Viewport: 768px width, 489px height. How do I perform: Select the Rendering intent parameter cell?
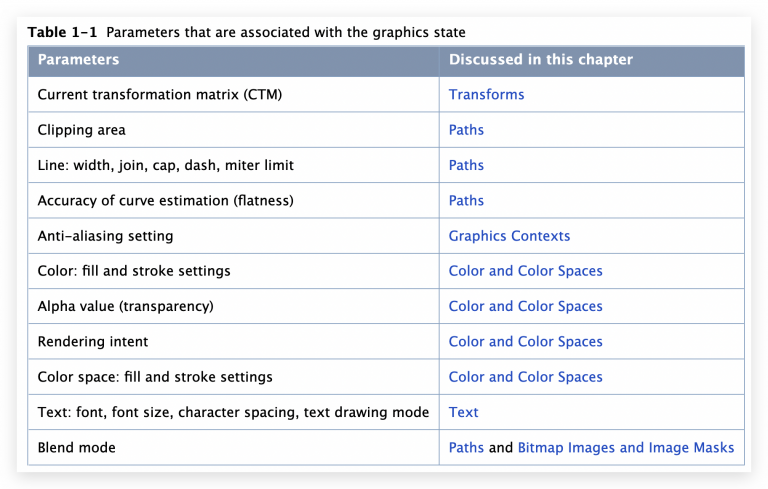pyautogui.click(x=234, y=342)
